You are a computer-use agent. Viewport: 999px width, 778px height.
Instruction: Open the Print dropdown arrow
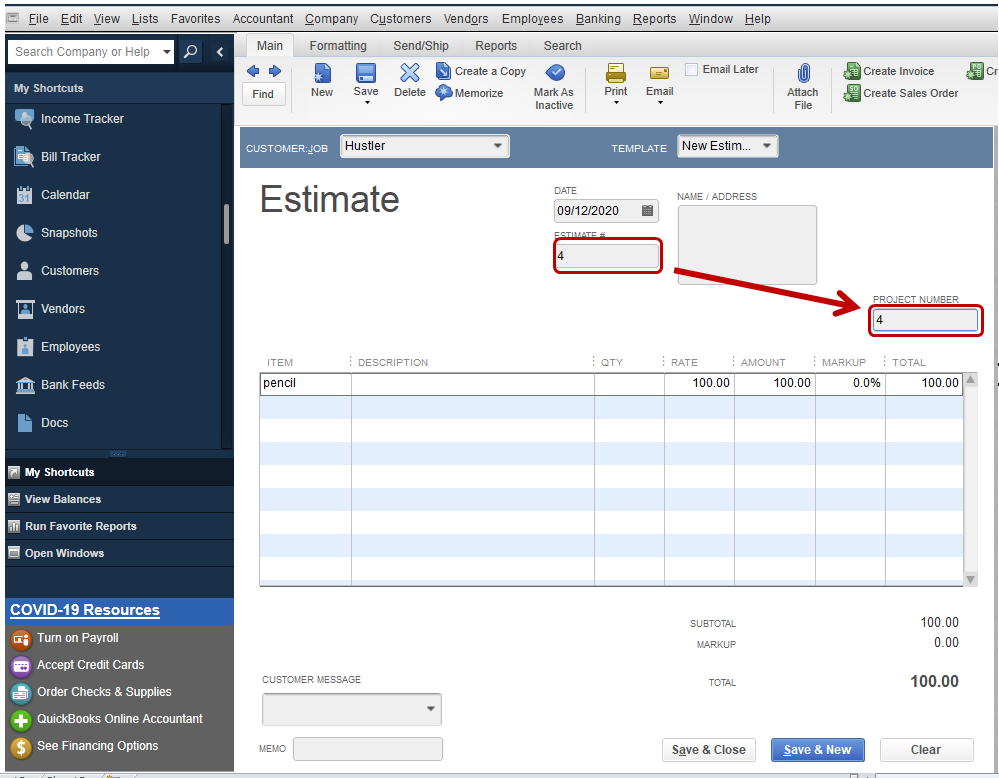click(x=616, y=103)
